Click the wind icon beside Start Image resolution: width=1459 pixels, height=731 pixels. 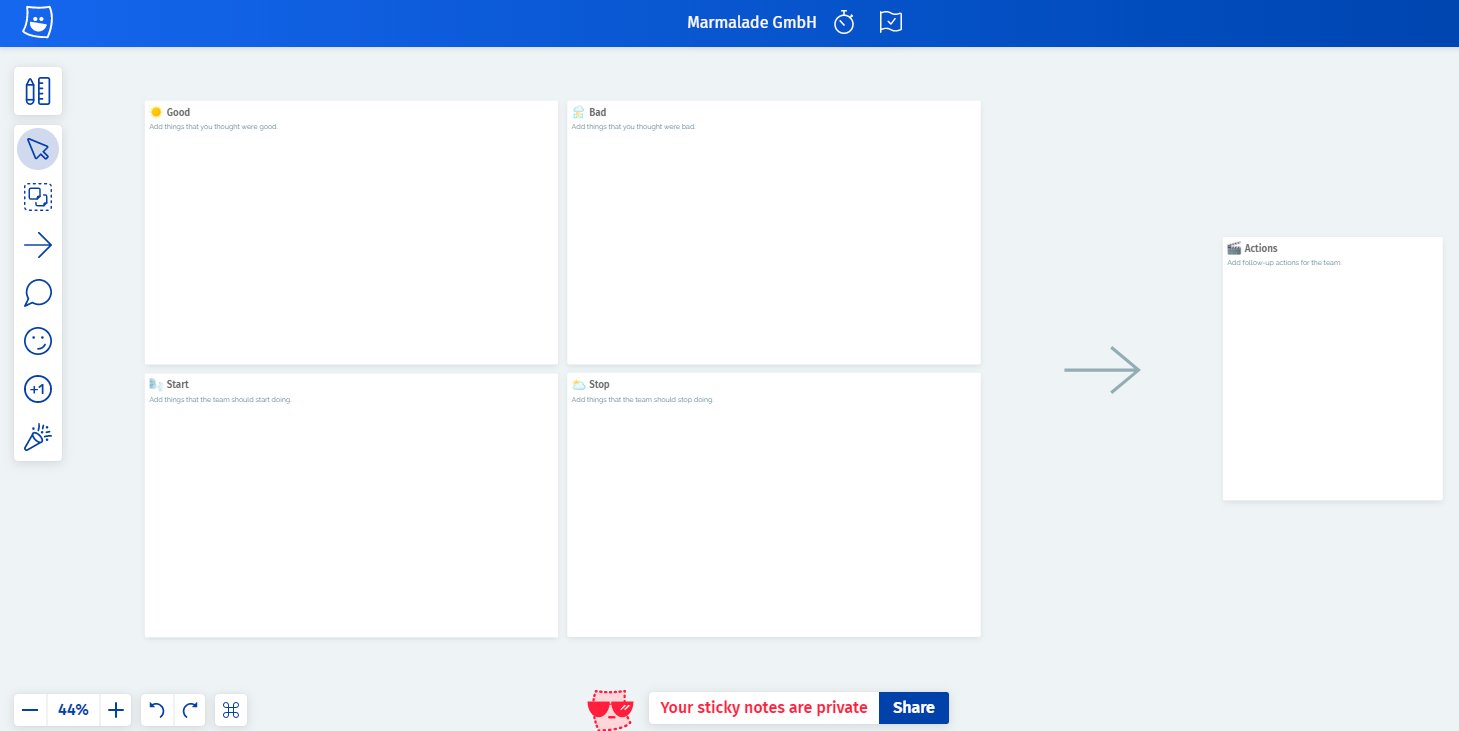[x=155, y=384]
